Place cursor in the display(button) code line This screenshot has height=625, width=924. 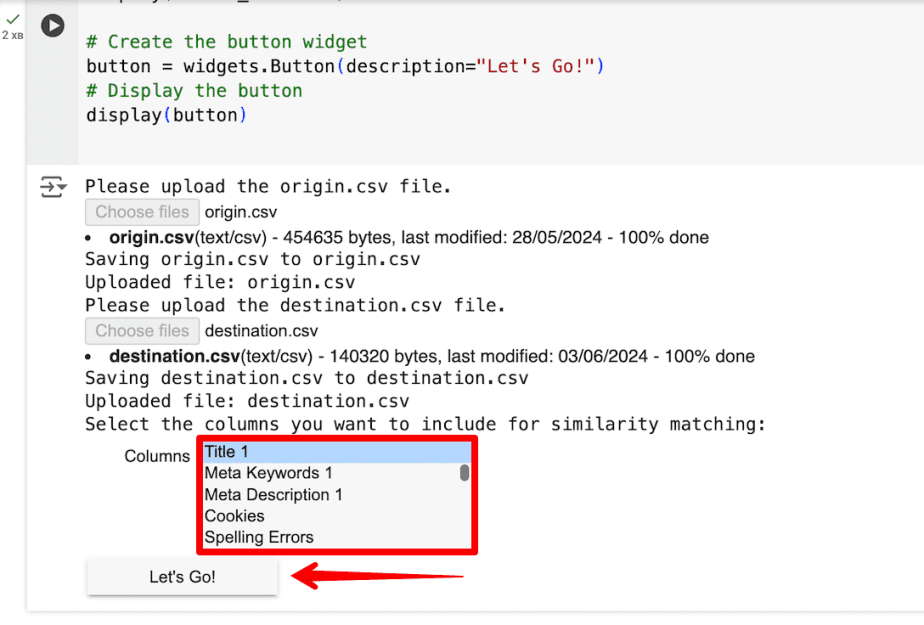tap(166, 115)
